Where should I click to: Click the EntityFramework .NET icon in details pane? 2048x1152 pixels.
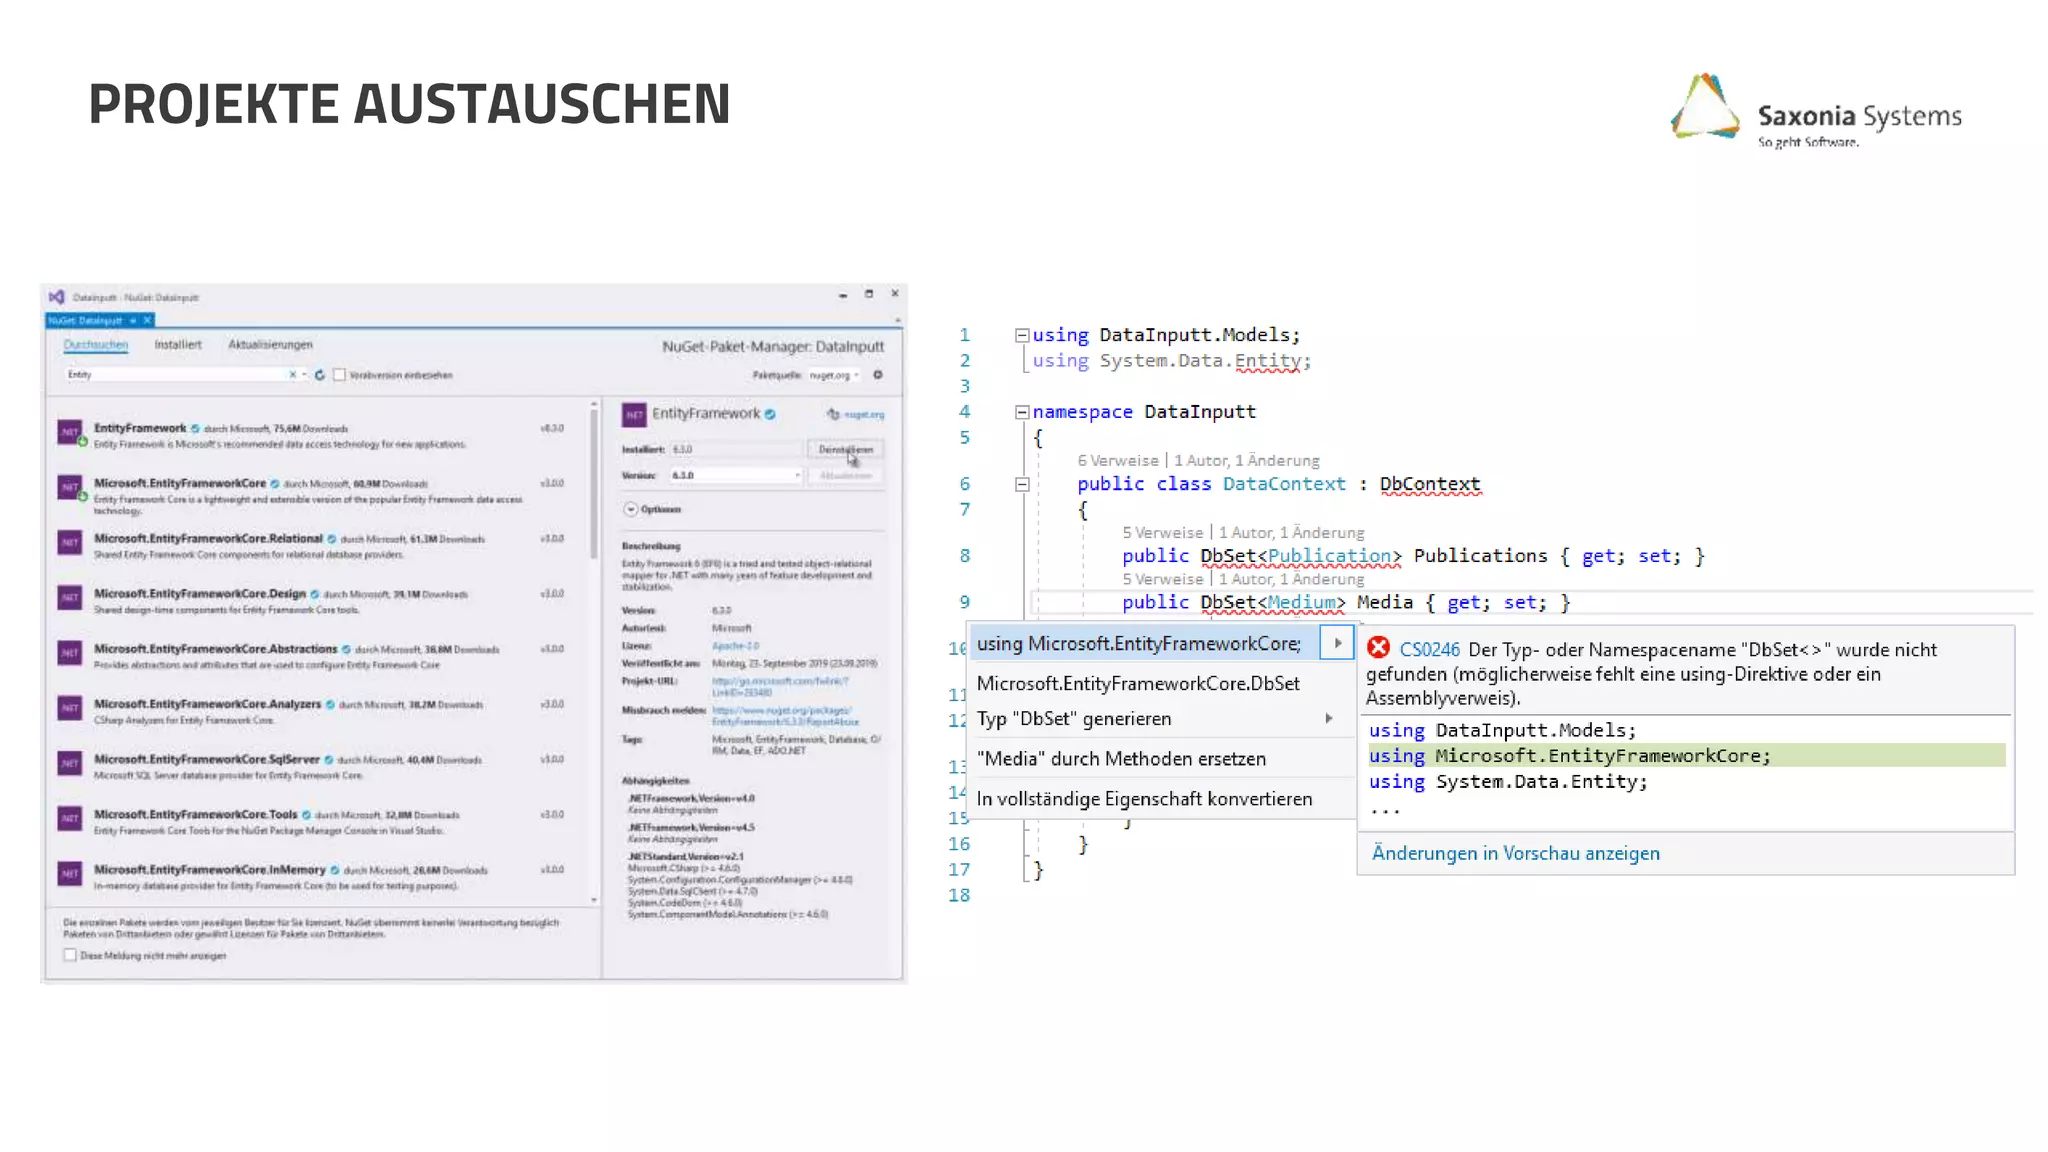634,414
